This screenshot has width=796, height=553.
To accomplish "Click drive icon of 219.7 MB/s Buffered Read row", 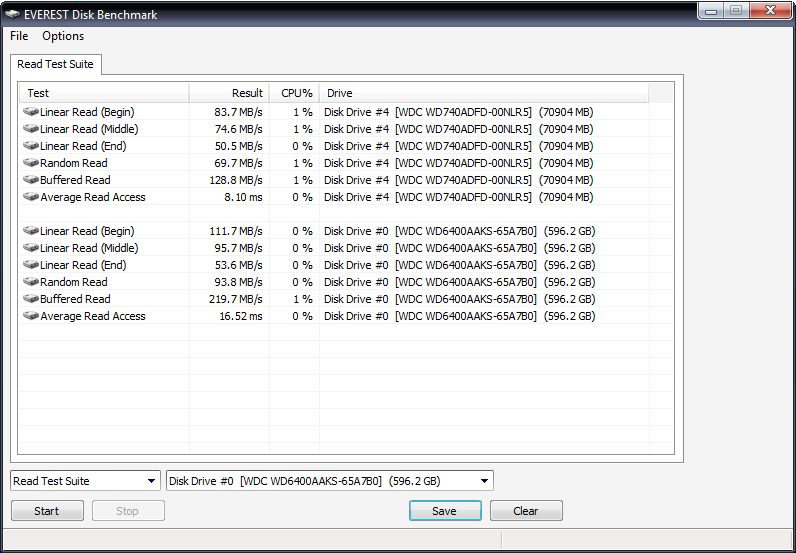I will click(31, 299).
